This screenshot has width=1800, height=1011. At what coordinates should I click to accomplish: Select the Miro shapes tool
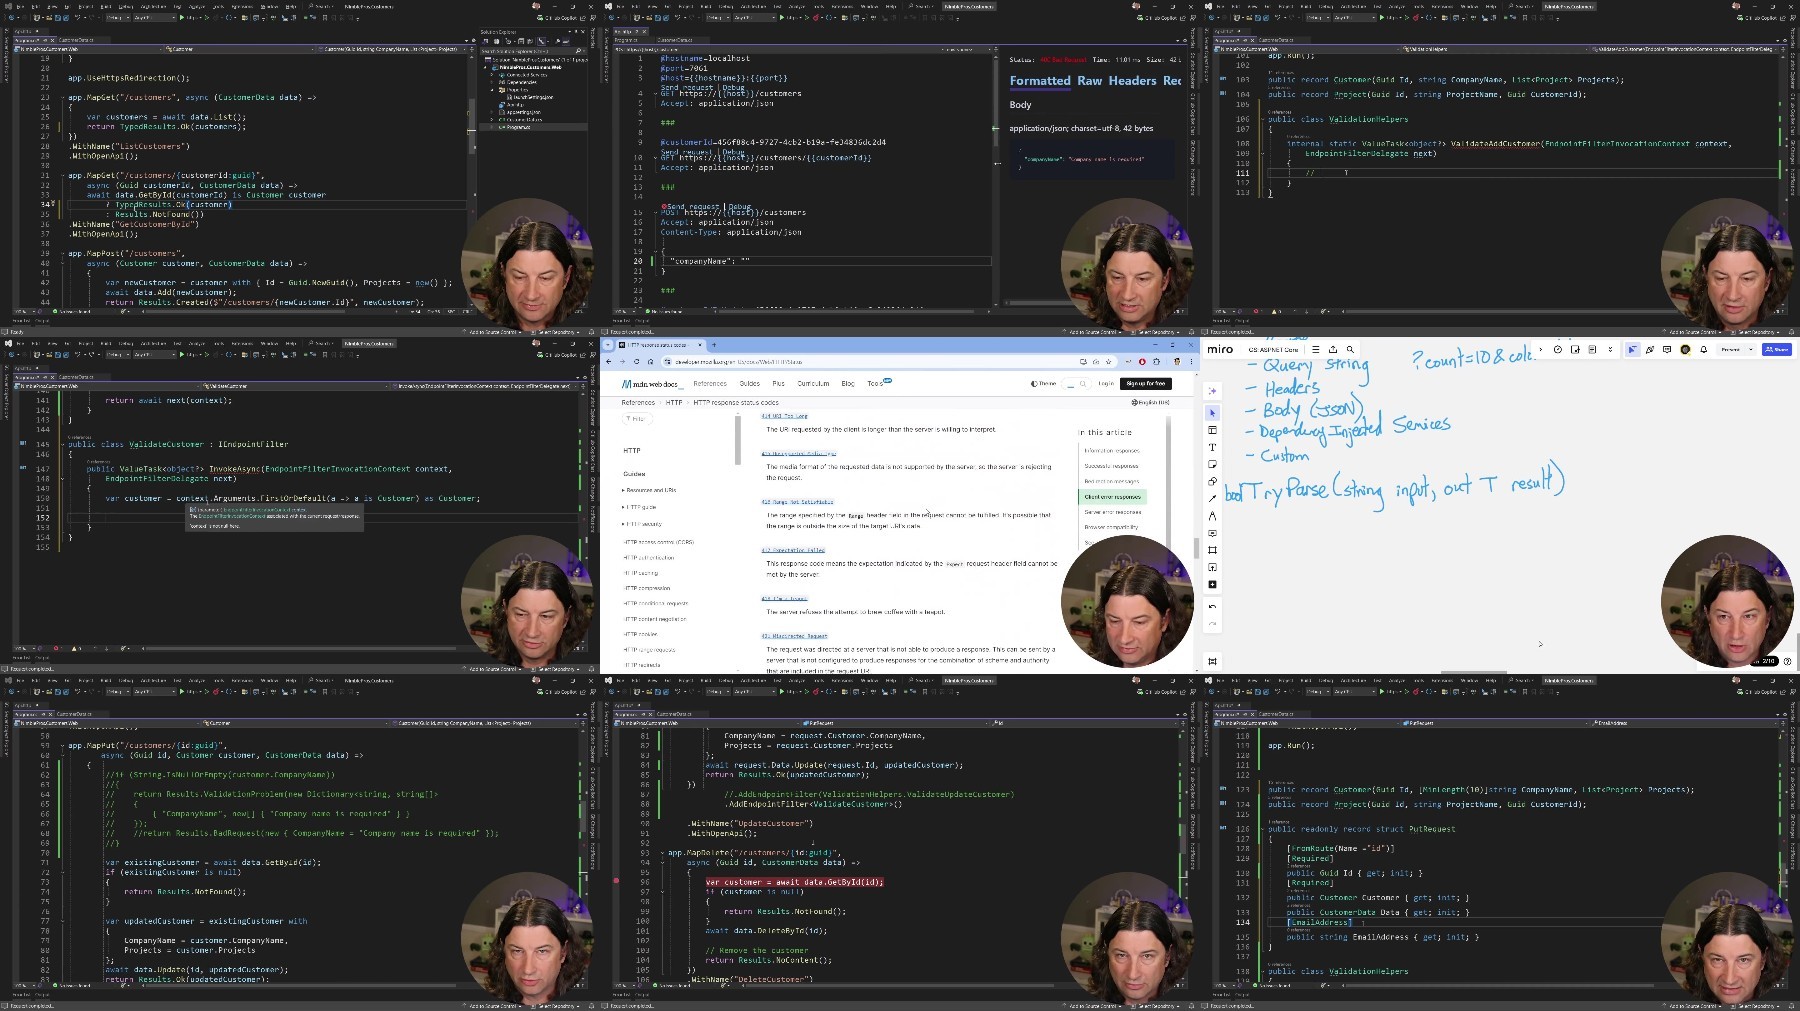(1213, 481)
